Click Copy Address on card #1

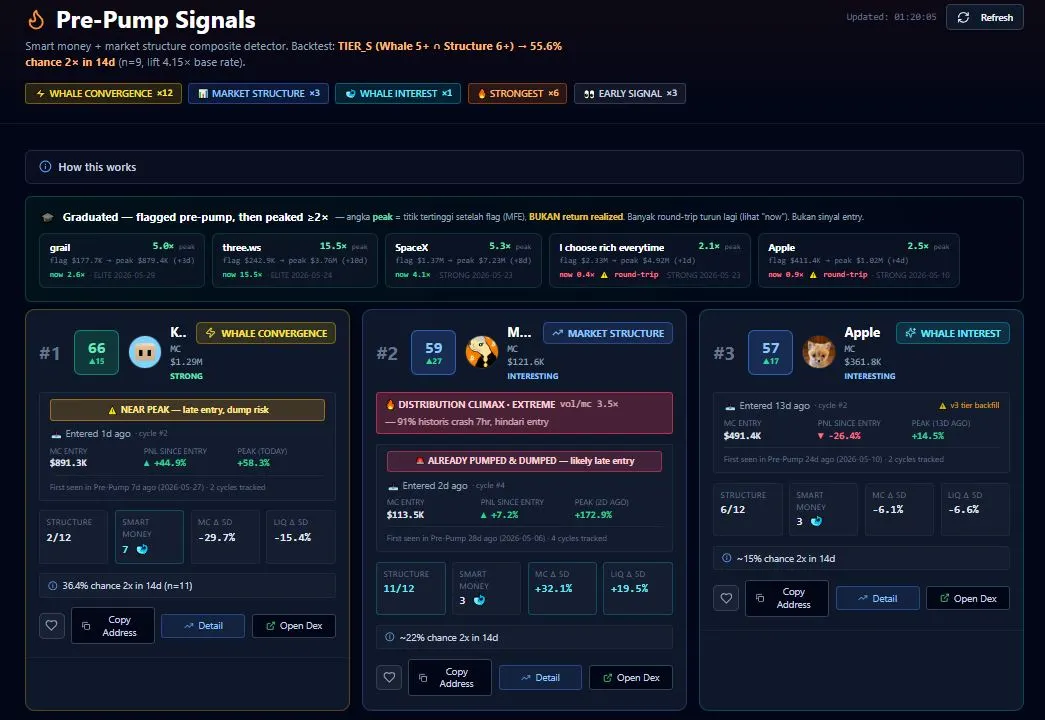coord(113,625)
